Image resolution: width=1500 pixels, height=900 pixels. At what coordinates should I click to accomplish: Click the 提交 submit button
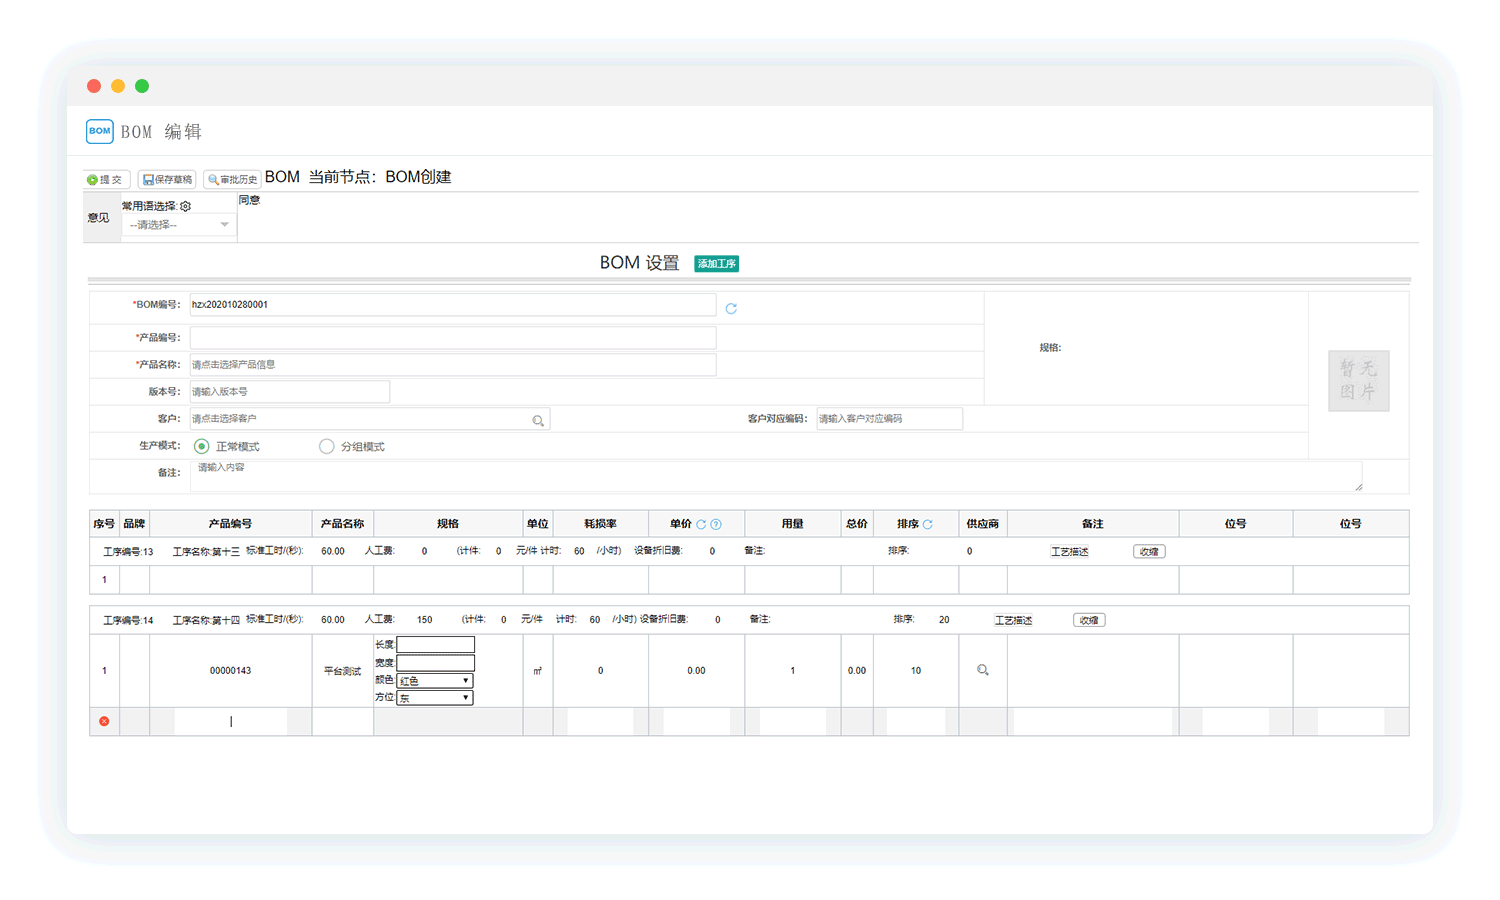click(106, 180)
